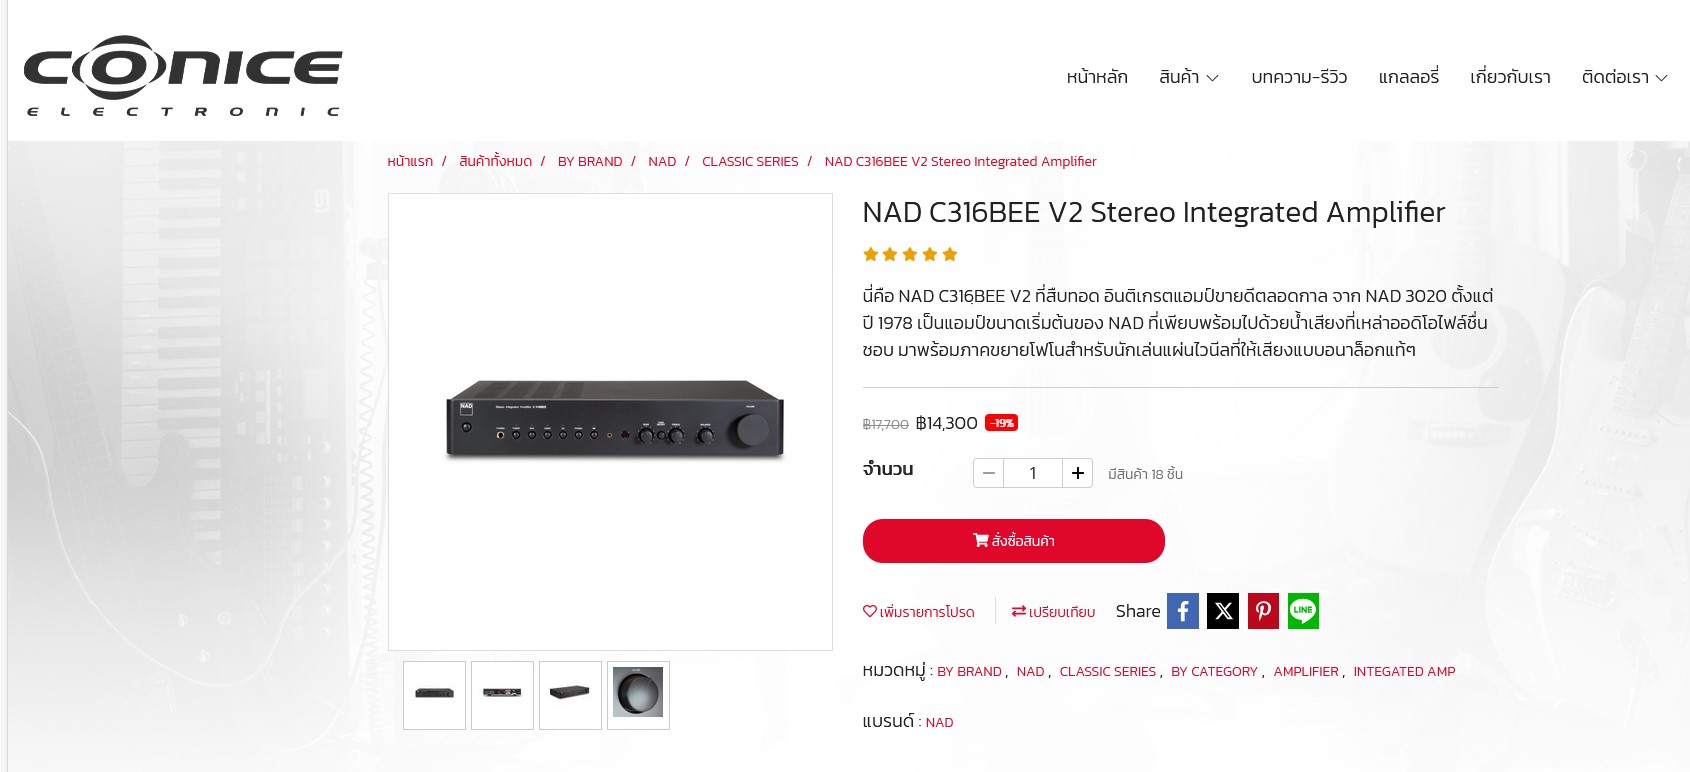Click the red สั่งซื้อสินค้า order button
Screen dimensions: 1690x772
[1014, 541]
